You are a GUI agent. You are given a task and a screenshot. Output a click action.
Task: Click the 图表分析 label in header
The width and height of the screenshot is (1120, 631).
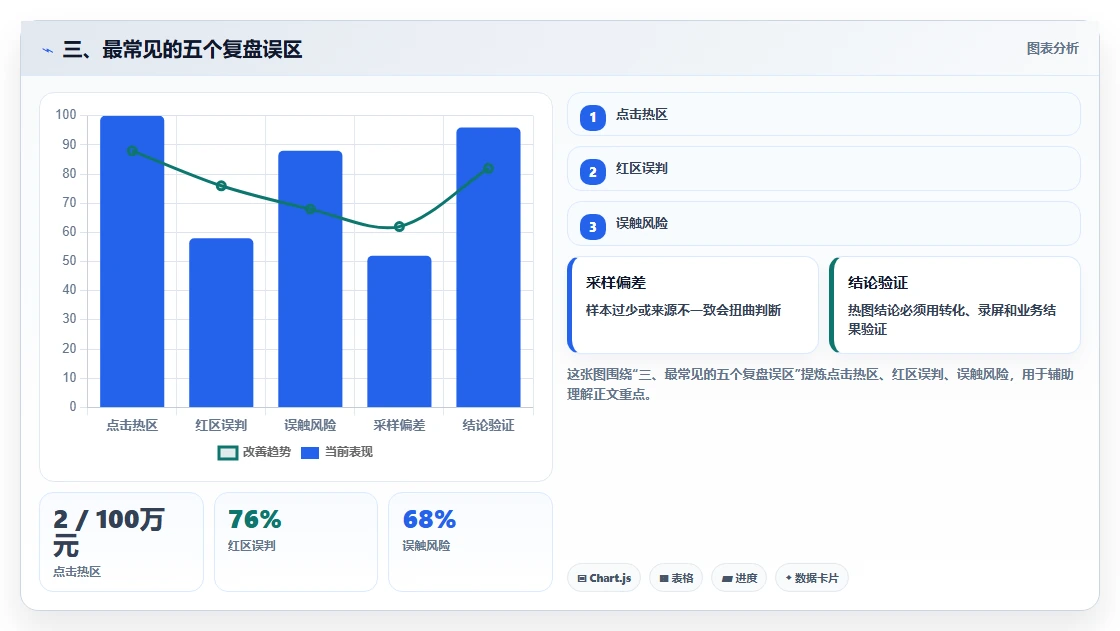pyautogui.click(x=1052, y=49)
